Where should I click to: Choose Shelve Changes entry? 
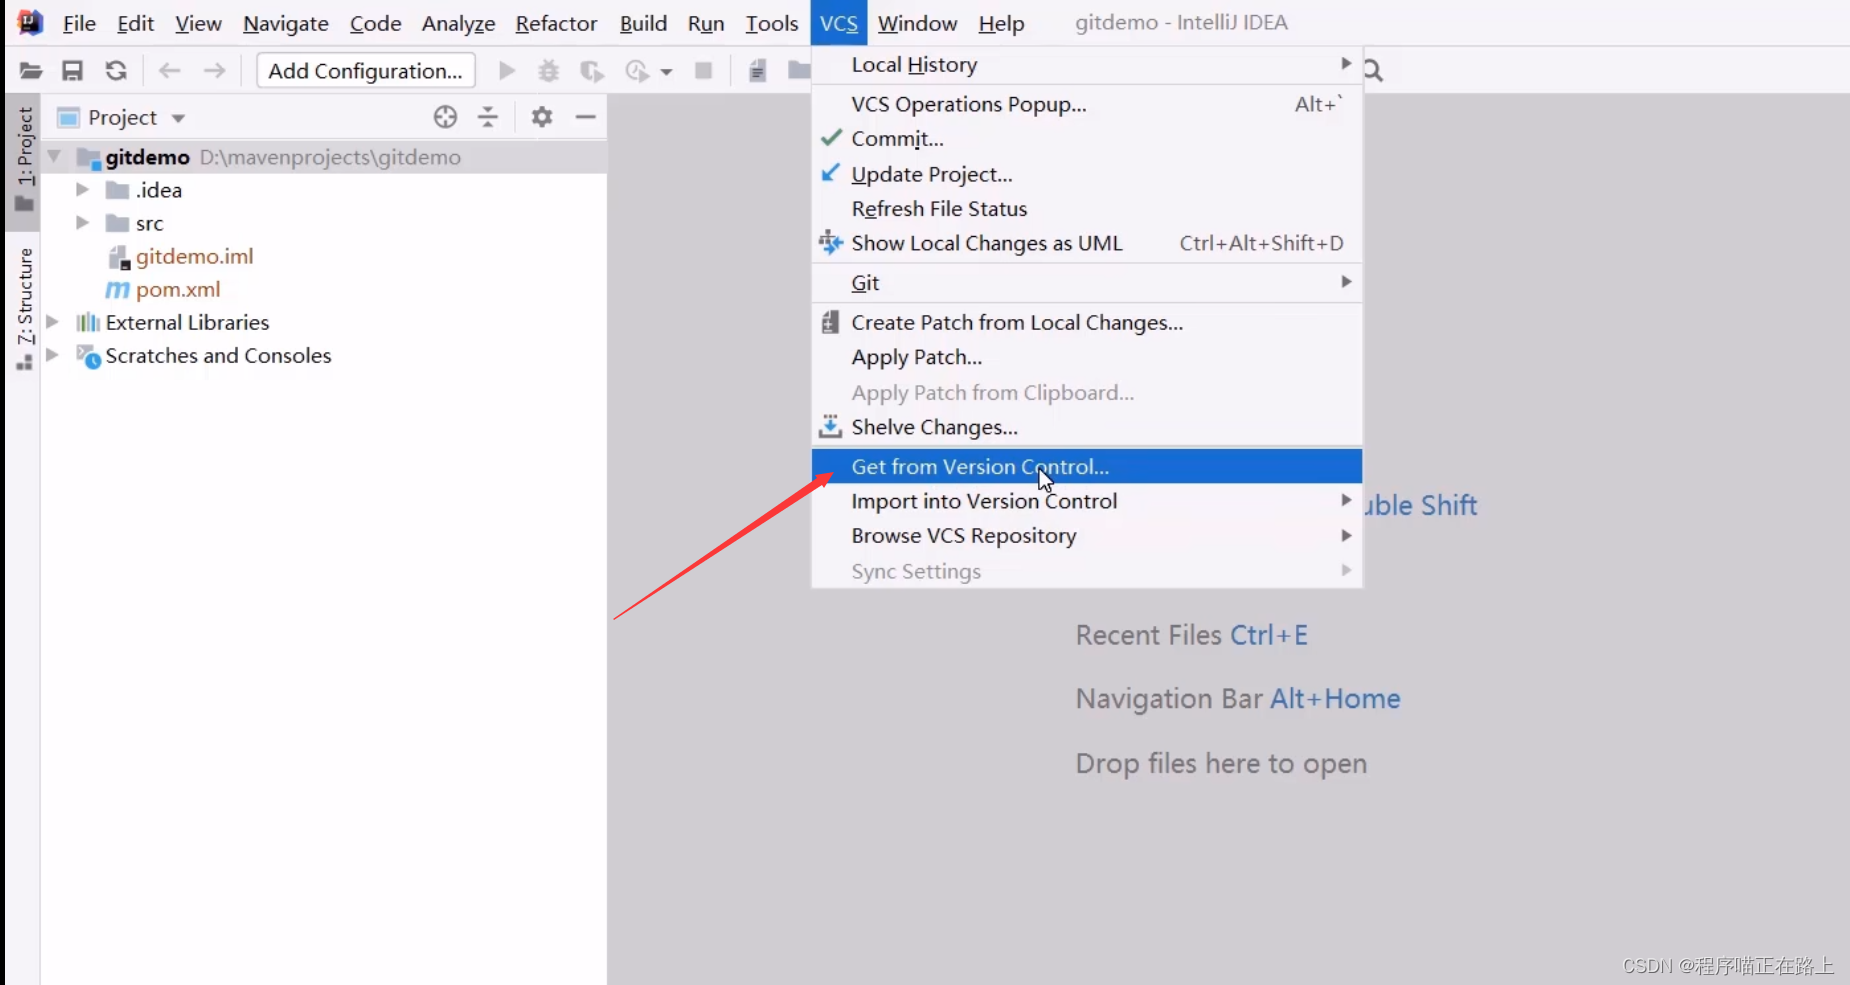pyautogui.click(x=1087, y=427)
